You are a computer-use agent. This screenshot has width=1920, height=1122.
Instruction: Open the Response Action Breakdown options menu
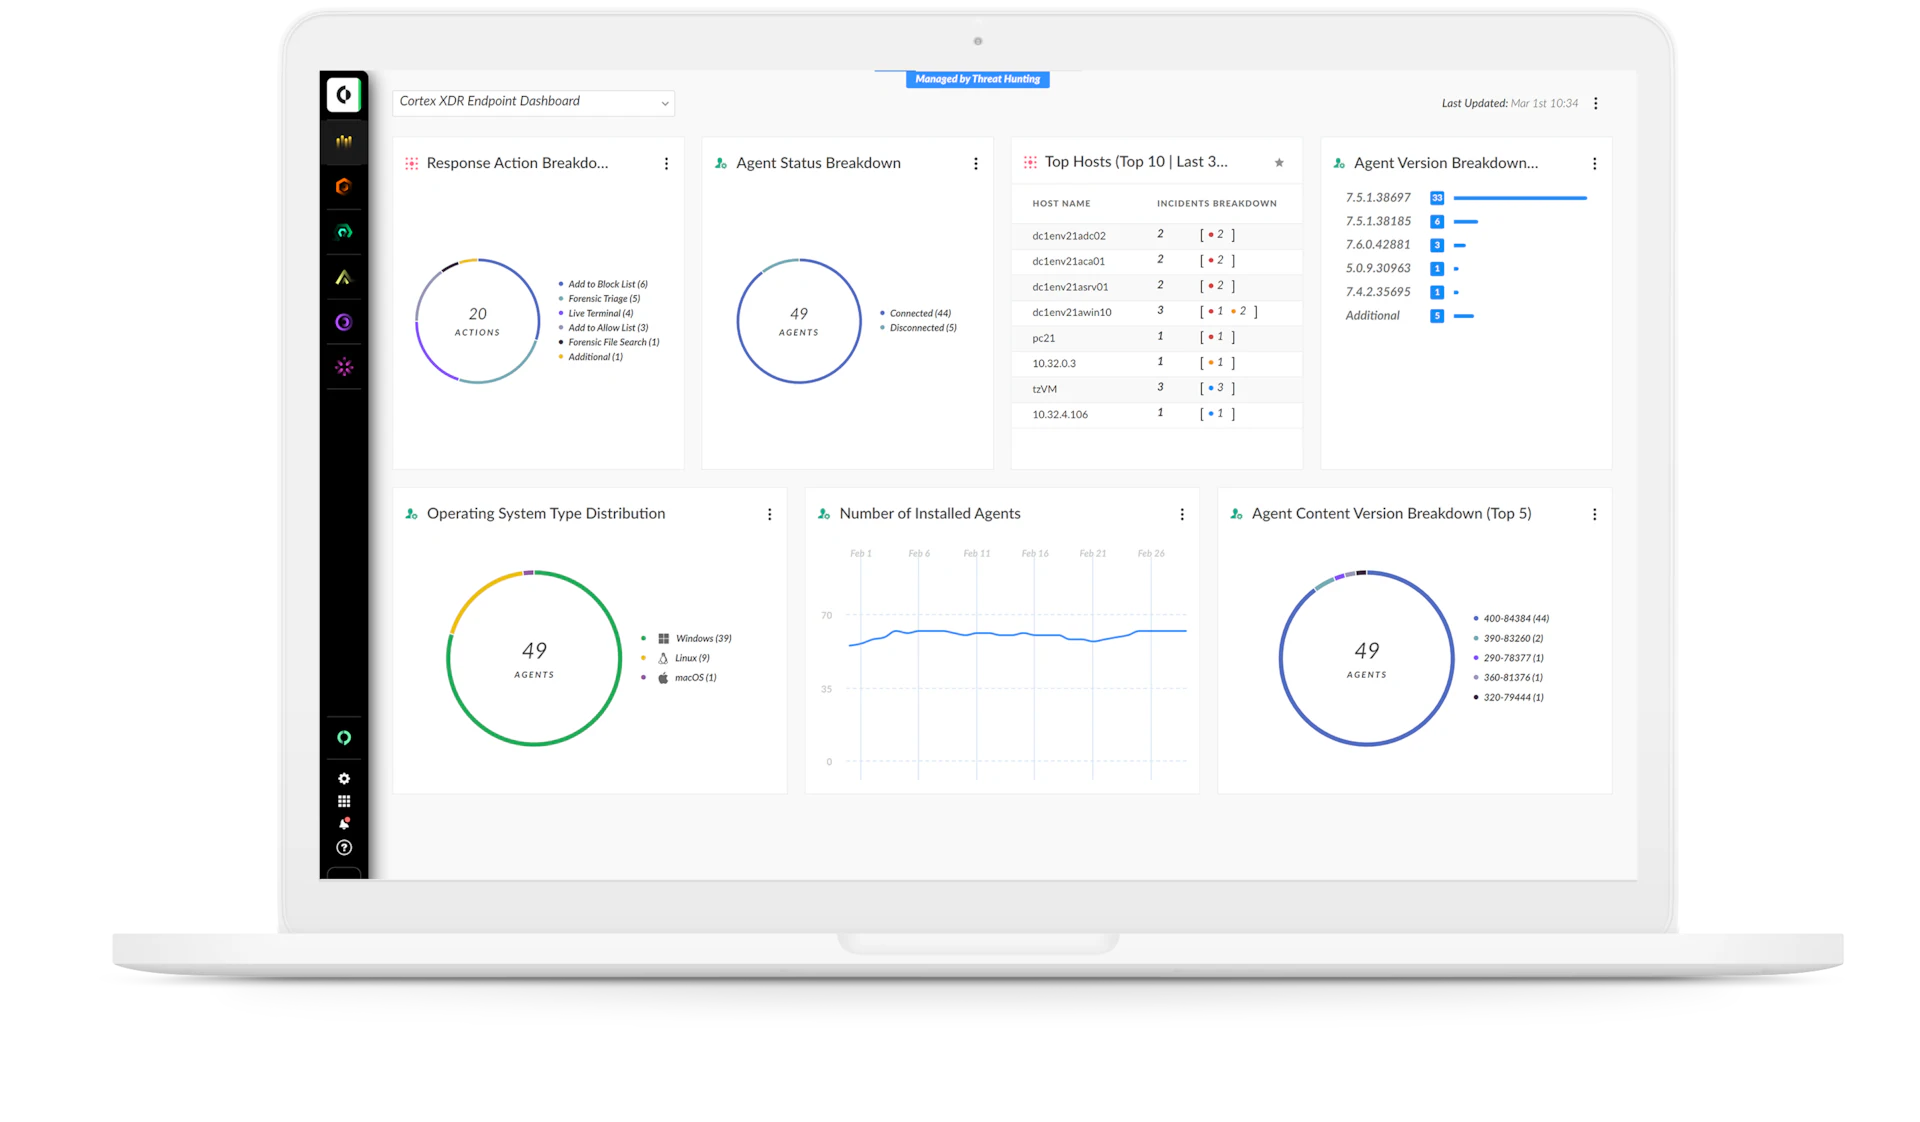point(667,163)
